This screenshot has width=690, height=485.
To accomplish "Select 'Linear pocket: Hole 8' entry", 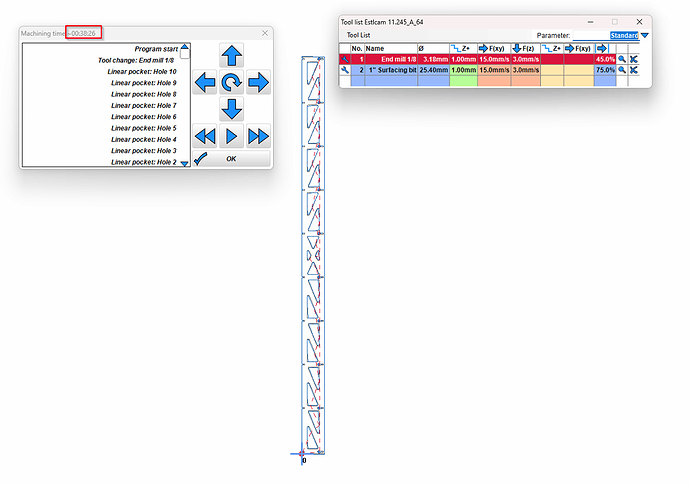I will point(143,94).
